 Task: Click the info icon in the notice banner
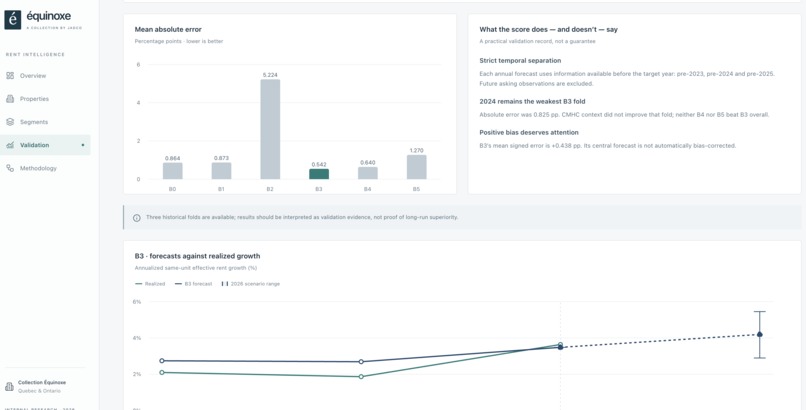click(x=137, y=217)
